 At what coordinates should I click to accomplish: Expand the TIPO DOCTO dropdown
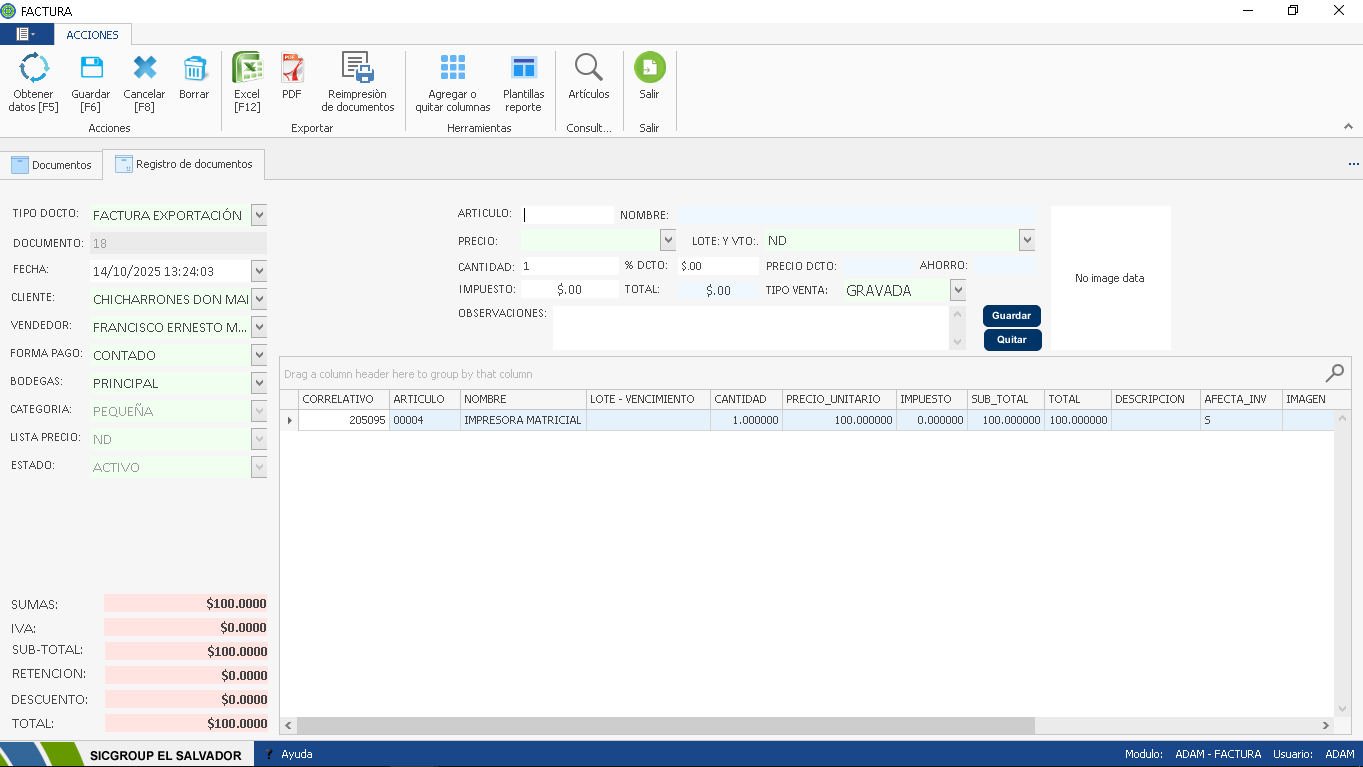pos(259,215)
